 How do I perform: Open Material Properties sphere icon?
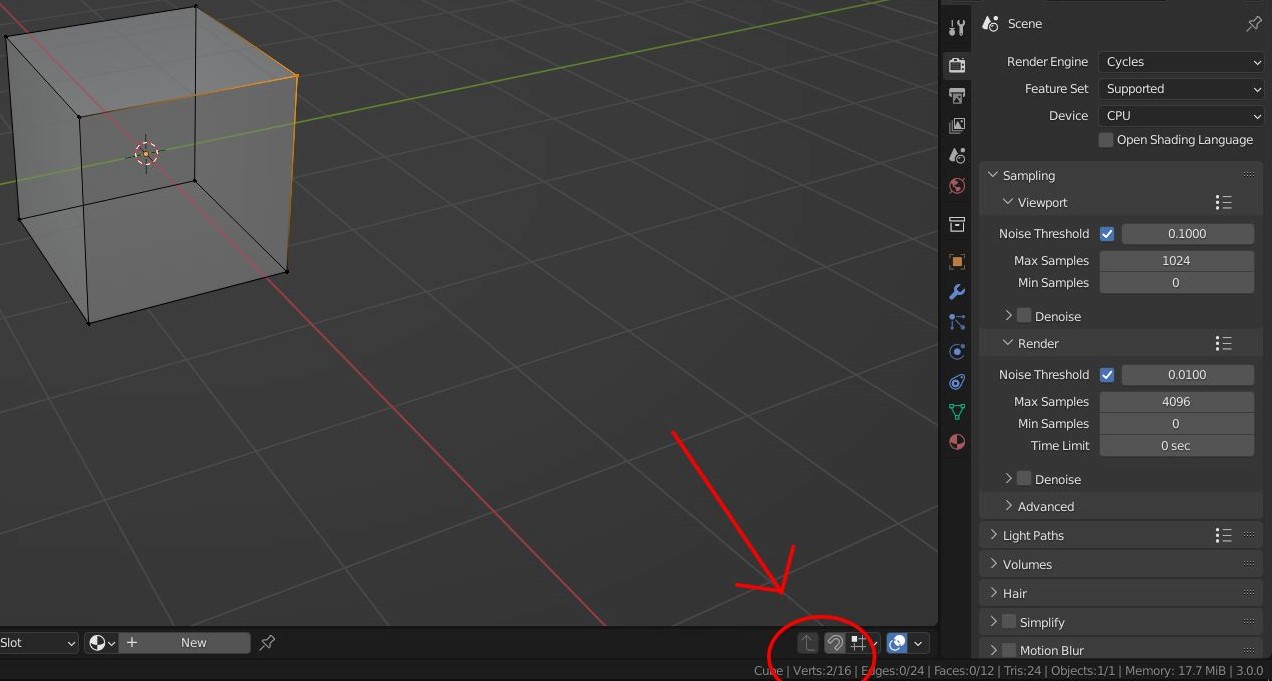[957, 441]
